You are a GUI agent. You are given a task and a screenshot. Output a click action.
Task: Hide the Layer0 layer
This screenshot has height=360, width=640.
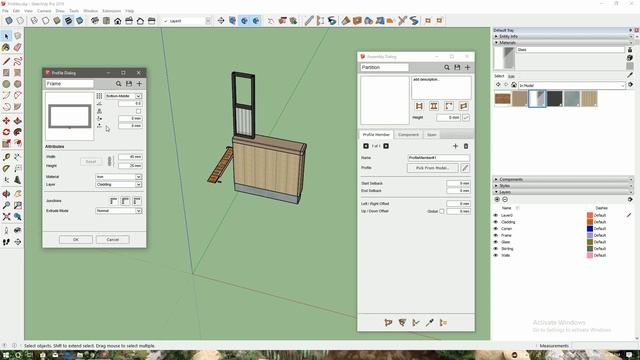click(x=496, y=216)
